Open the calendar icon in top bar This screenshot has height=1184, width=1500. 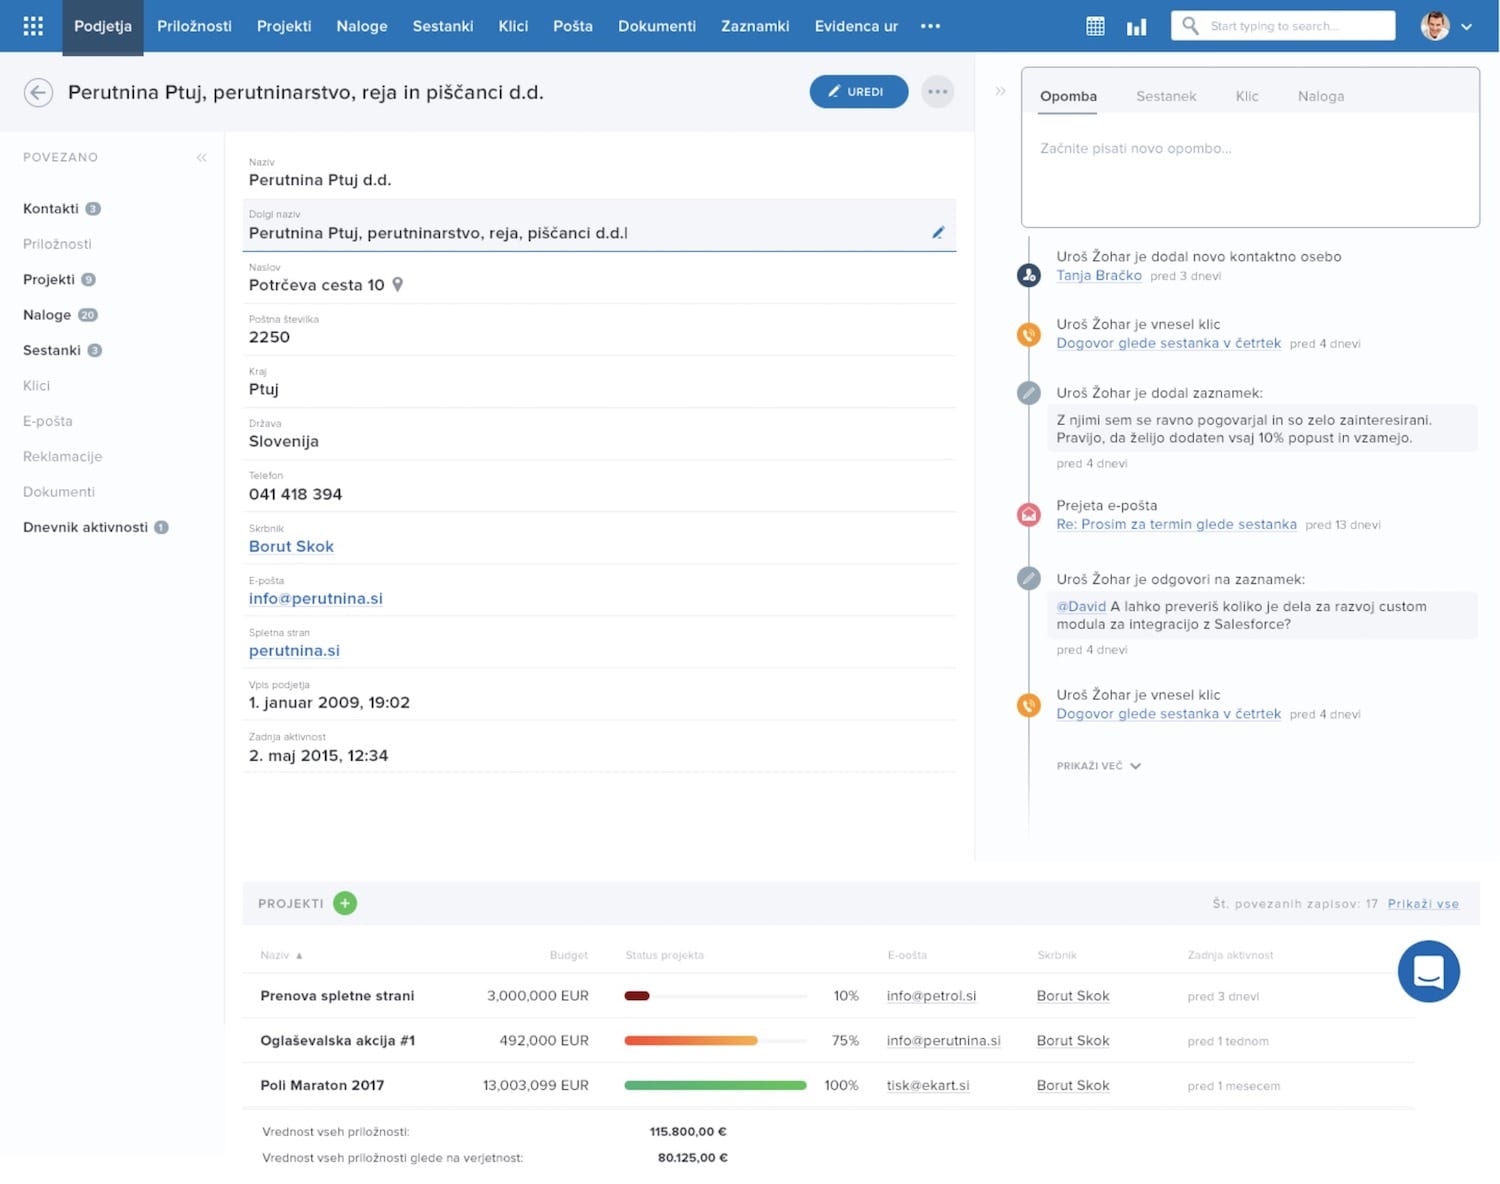(1095, 26)
